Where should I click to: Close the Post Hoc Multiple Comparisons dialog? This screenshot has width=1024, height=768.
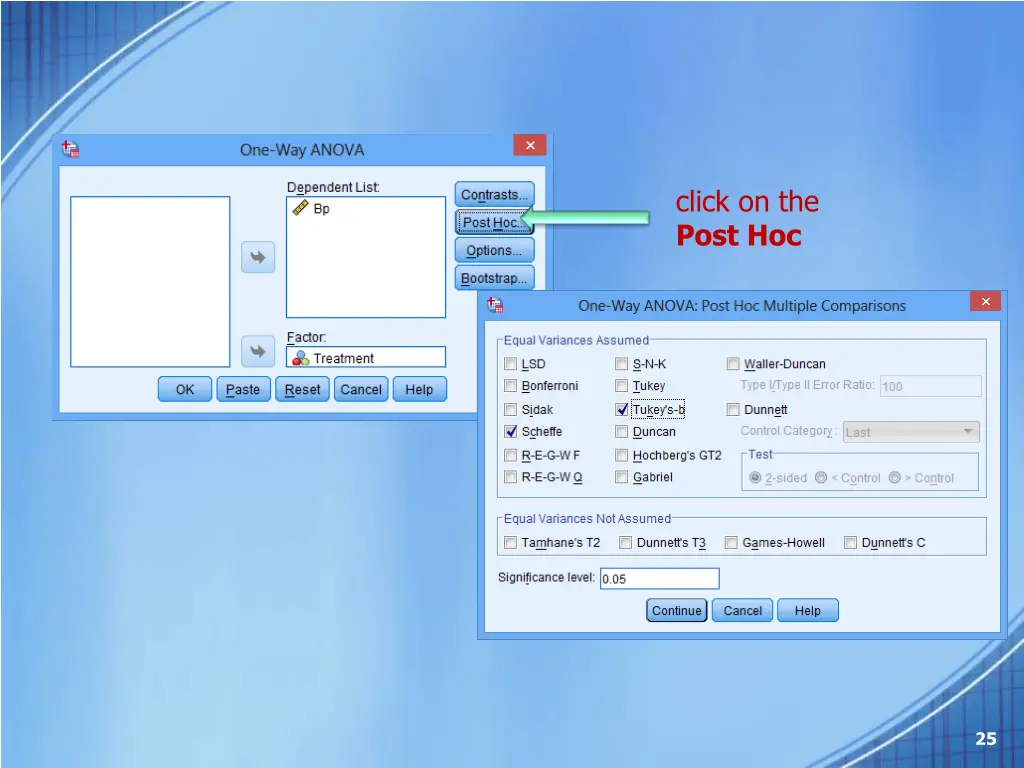point(985,301)
